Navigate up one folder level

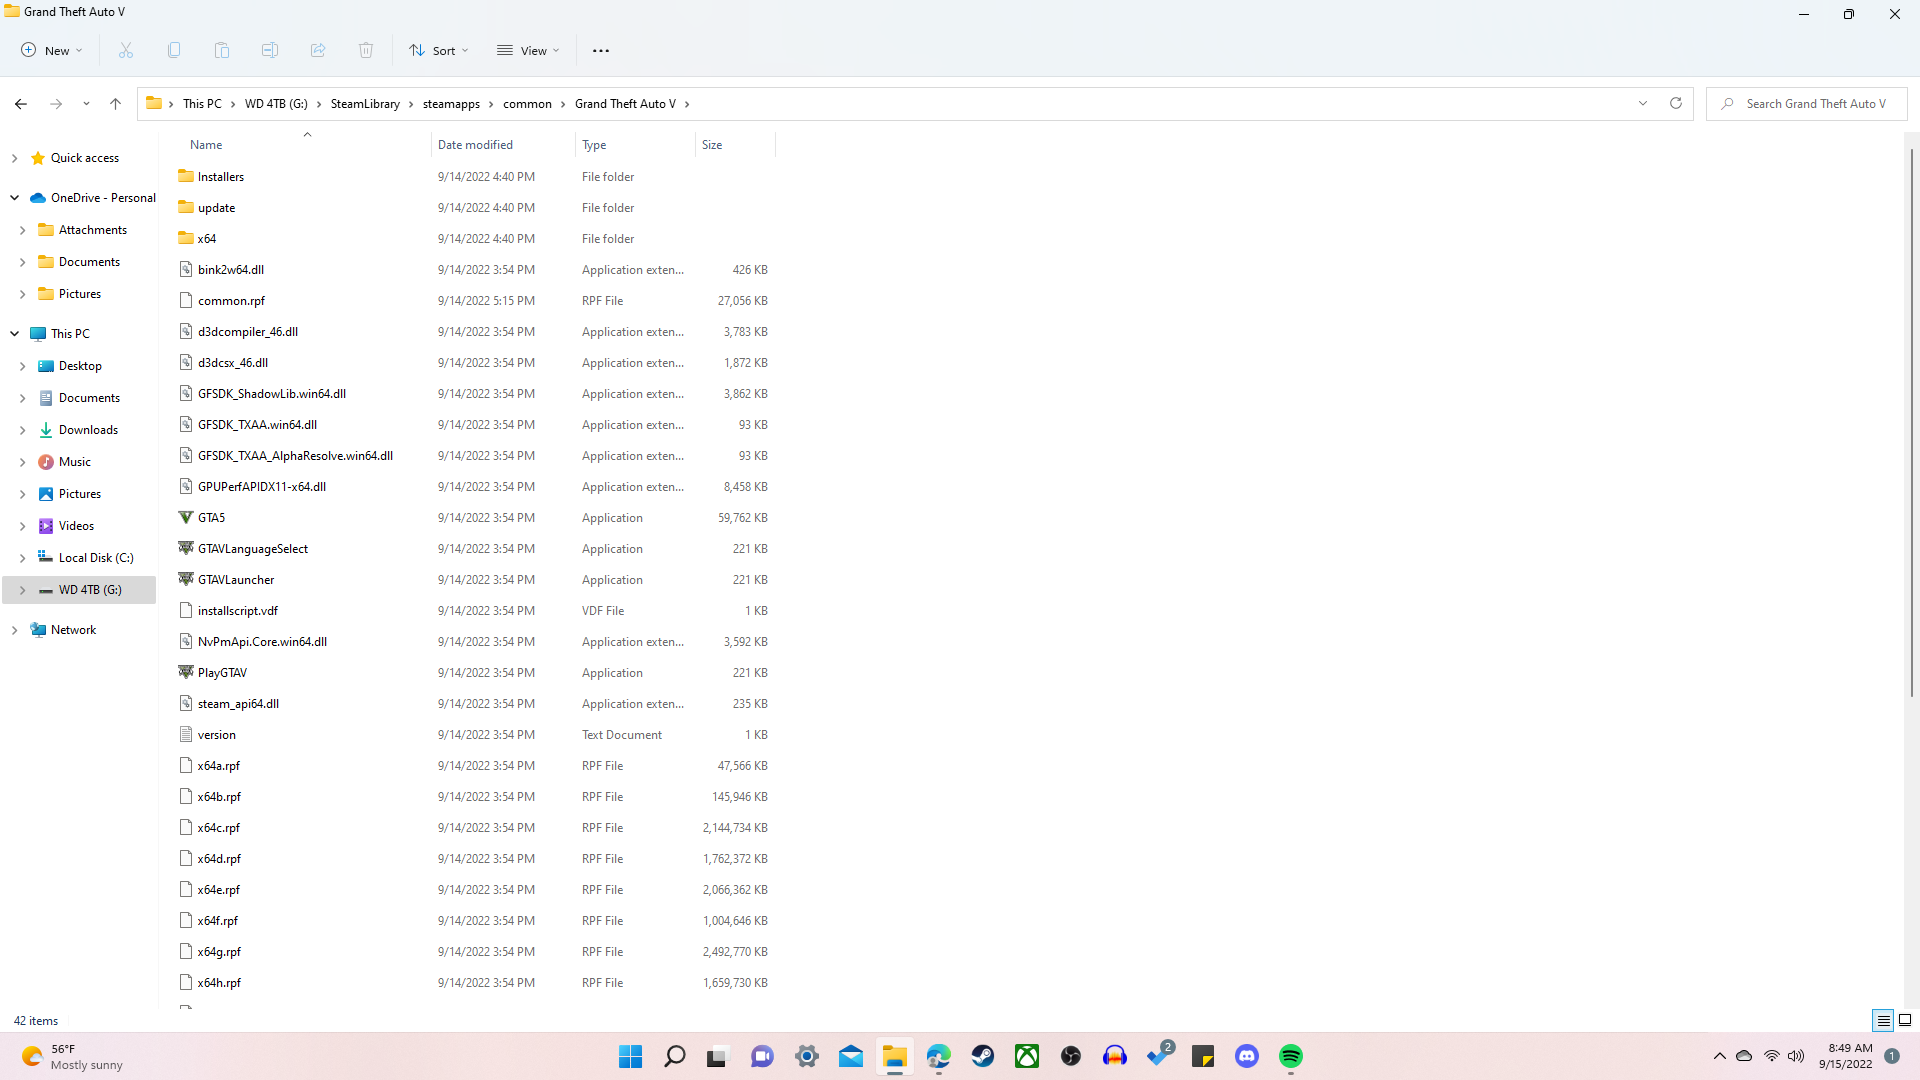tap(115, 103)
